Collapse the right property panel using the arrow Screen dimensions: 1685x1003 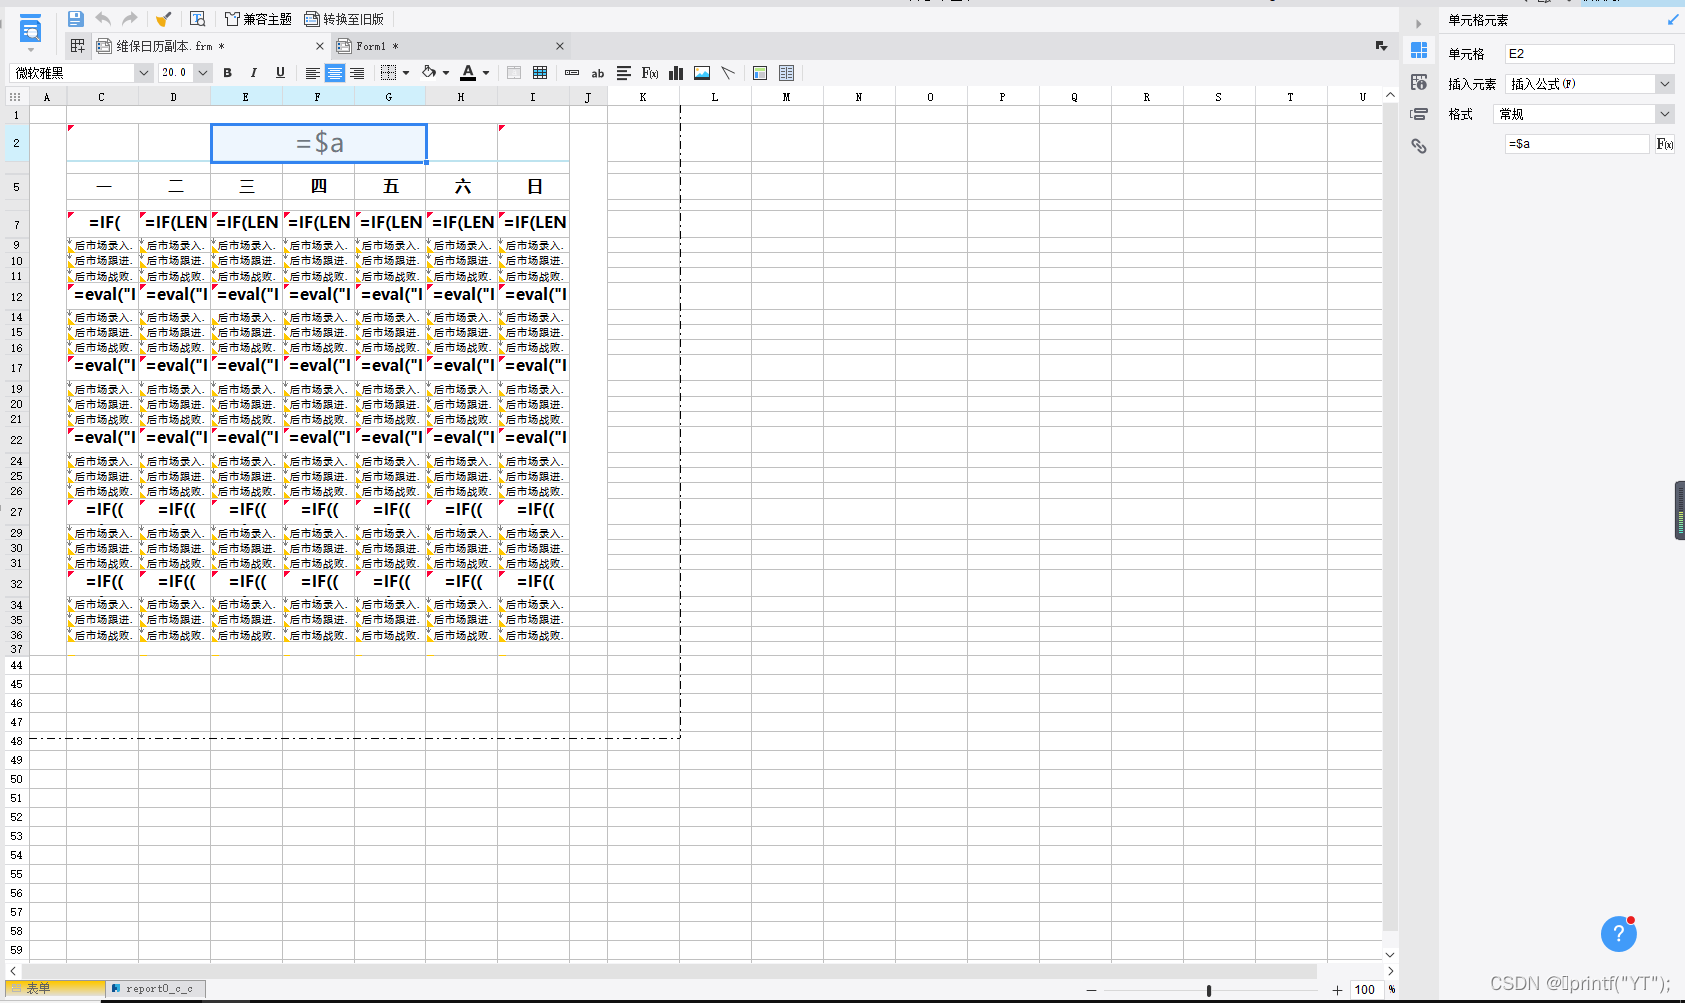(x=1418, y=24)
